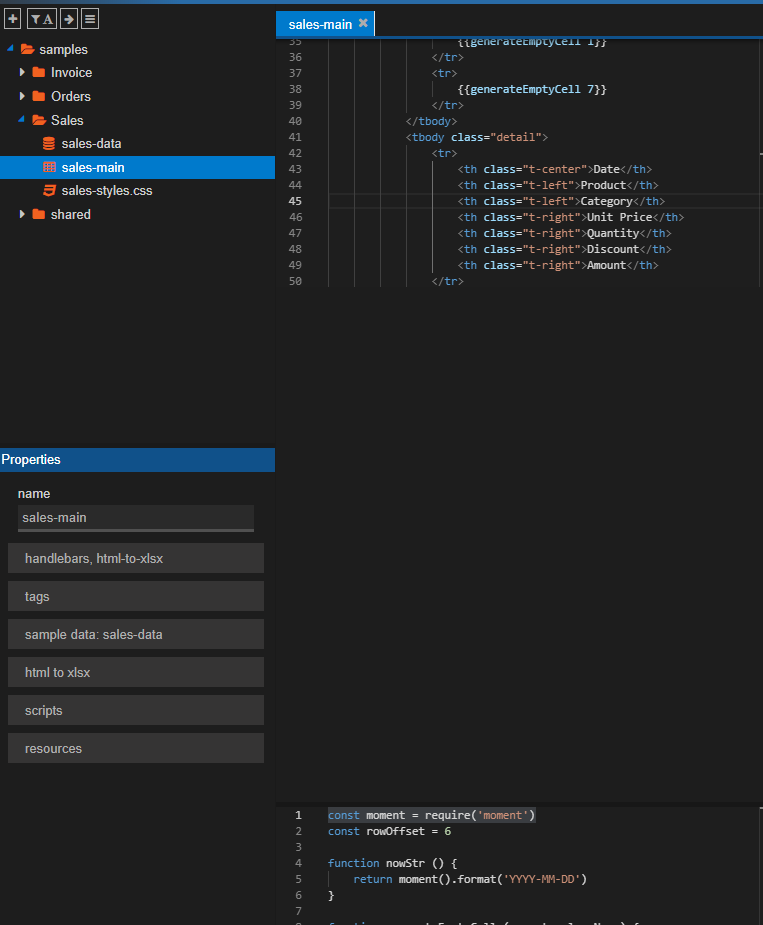The width and height of the screenshot is (763, 925).
Task: Collapse the samples folder in entity tree
Action: pos(10,48)
